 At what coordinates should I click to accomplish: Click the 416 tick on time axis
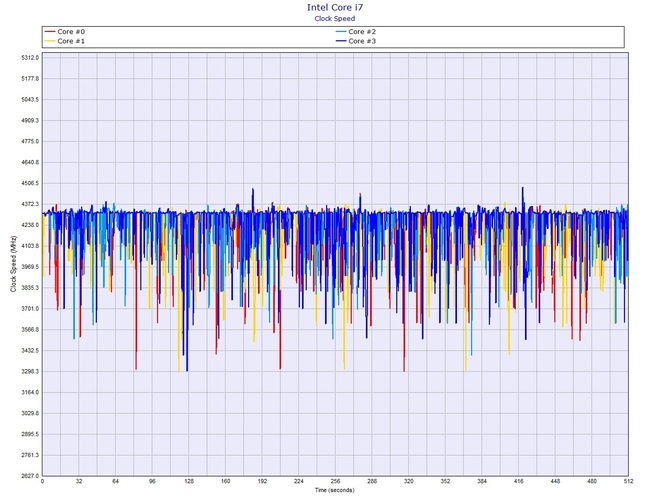pyautogui.click(x=519, y=481)
